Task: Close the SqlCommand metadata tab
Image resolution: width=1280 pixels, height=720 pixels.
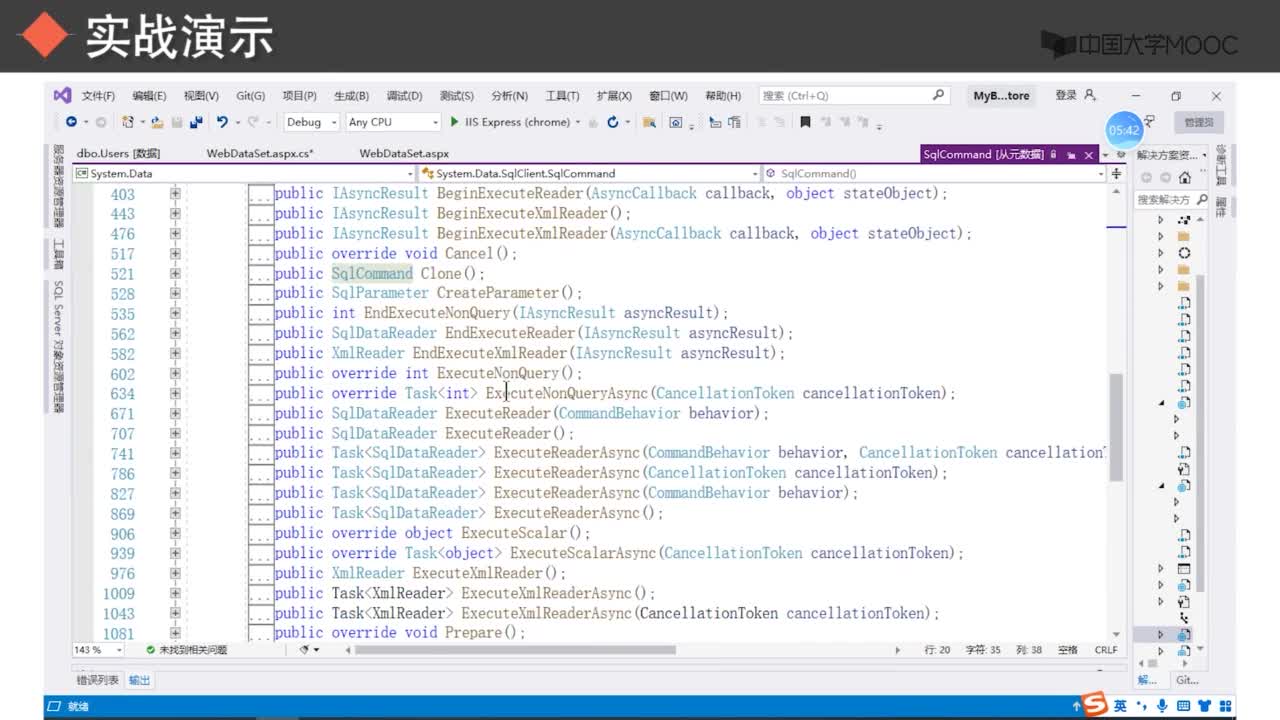Action: [x=1089, y=155]
